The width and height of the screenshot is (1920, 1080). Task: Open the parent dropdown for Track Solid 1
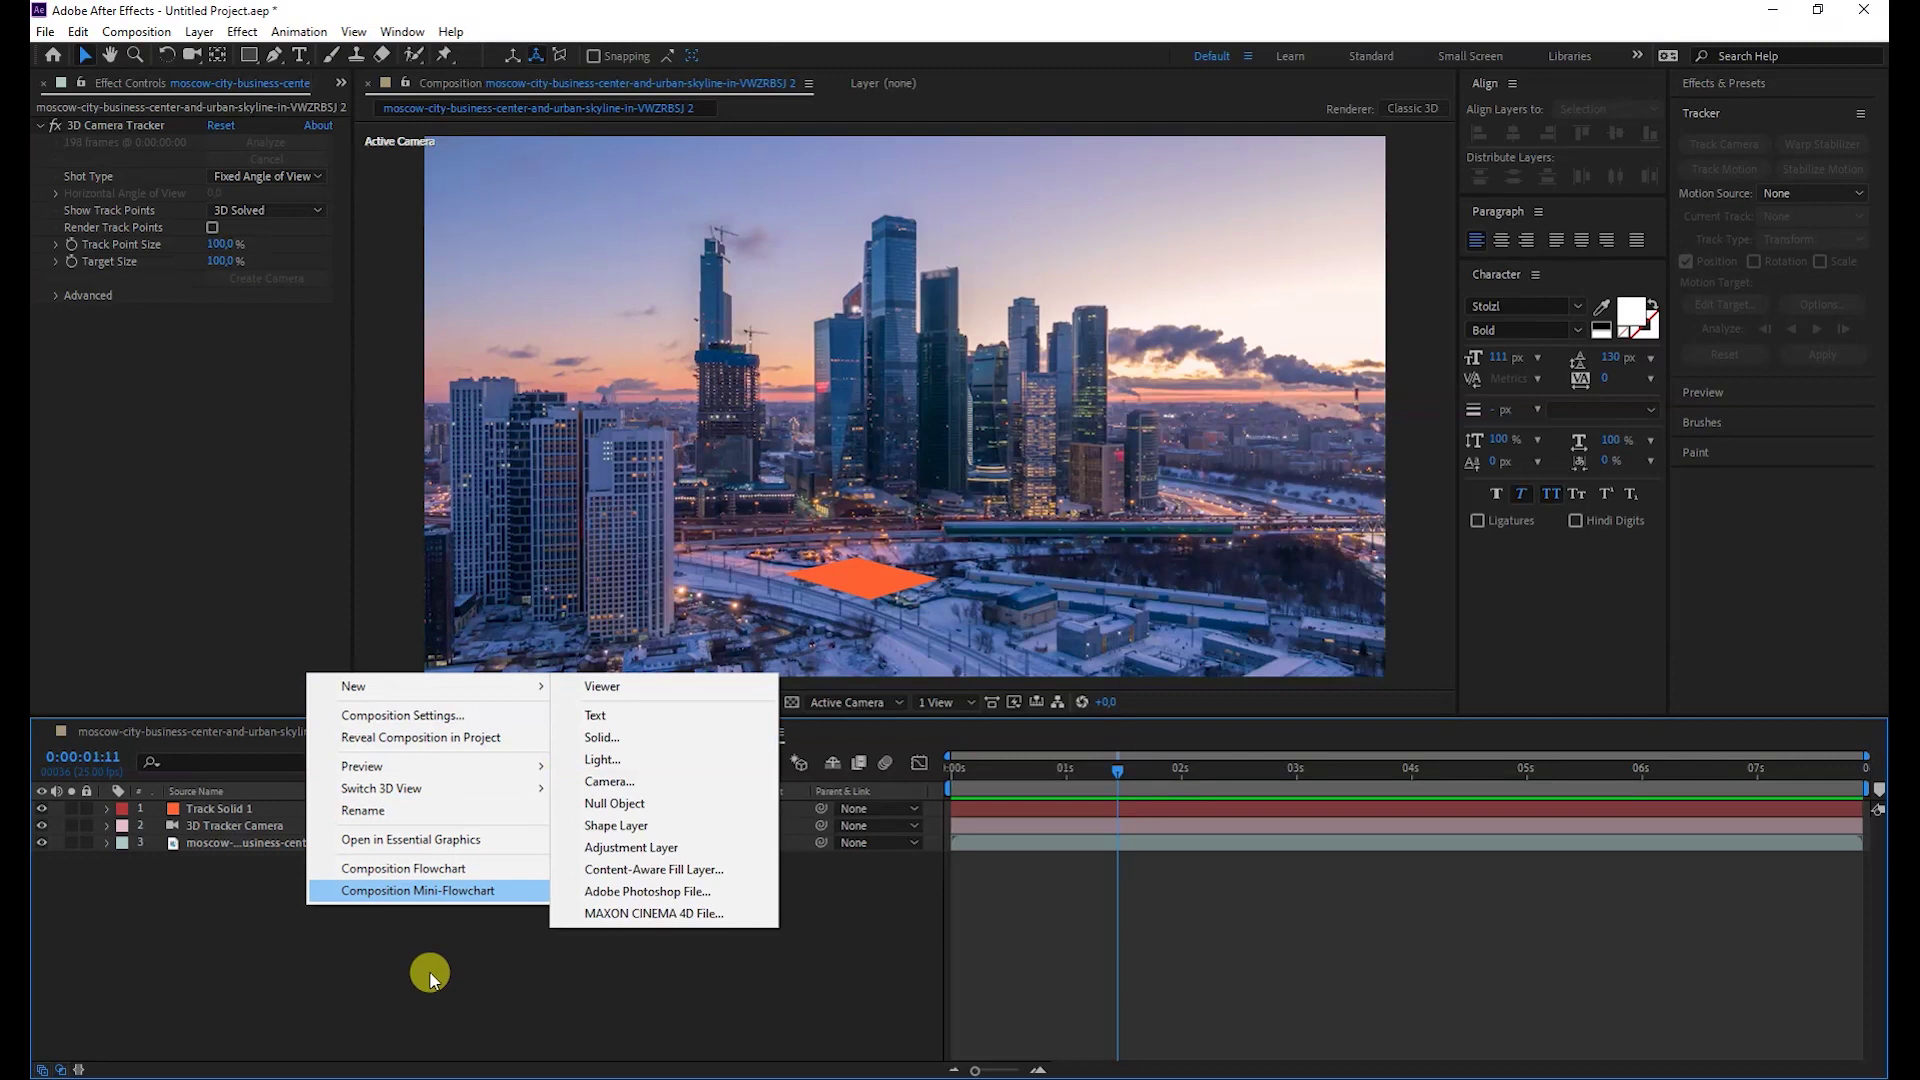(878, 809)
